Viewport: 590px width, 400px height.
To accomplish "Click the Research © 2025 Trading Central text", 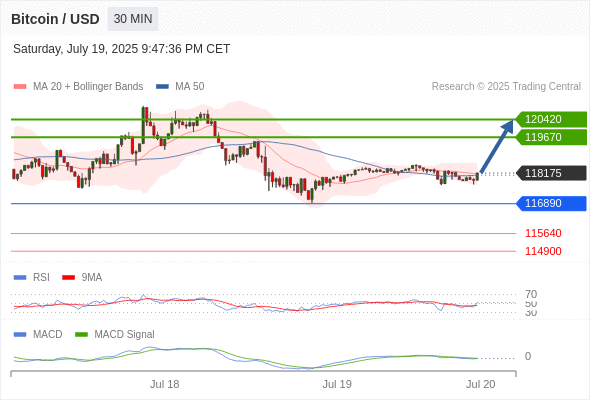I will click(x=506, y=87).
